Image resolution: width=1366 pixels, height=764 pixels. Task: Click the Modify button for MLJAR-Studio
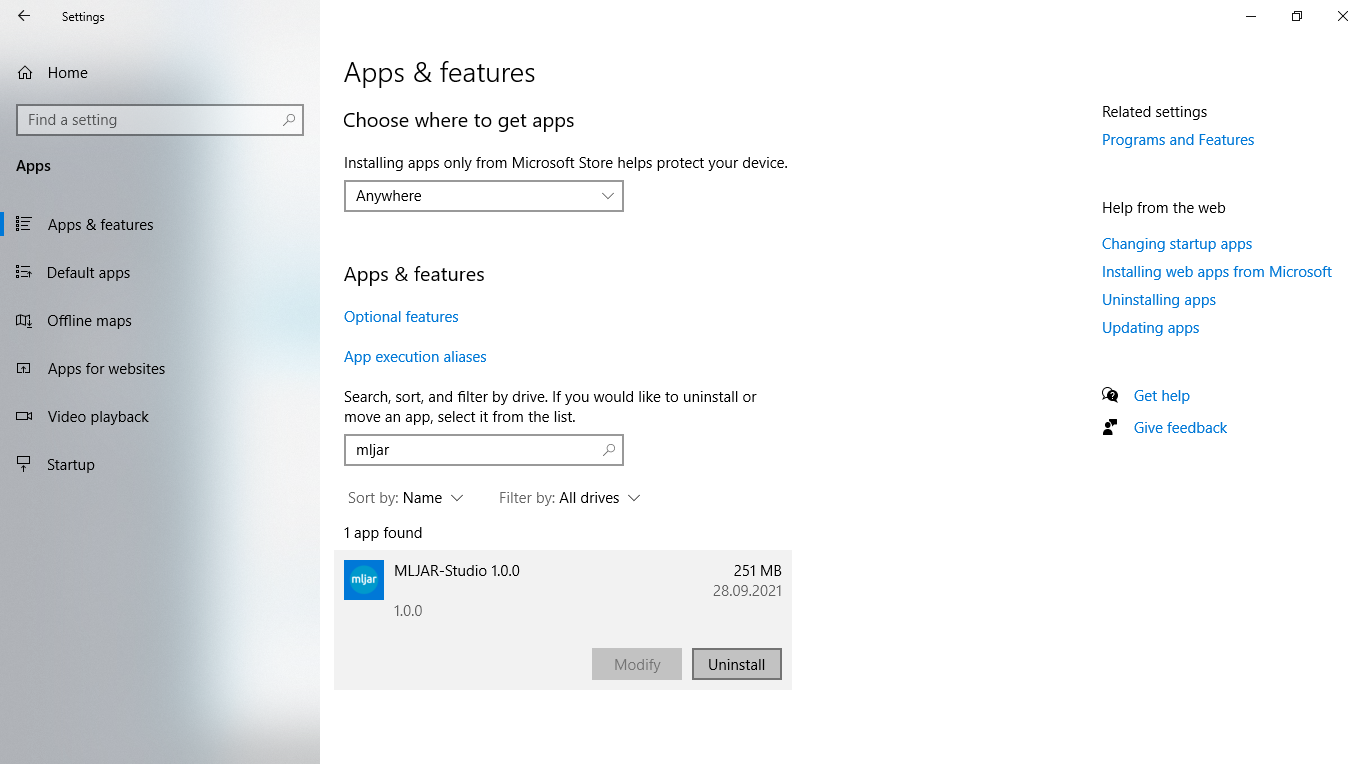[x=637, y=664]
